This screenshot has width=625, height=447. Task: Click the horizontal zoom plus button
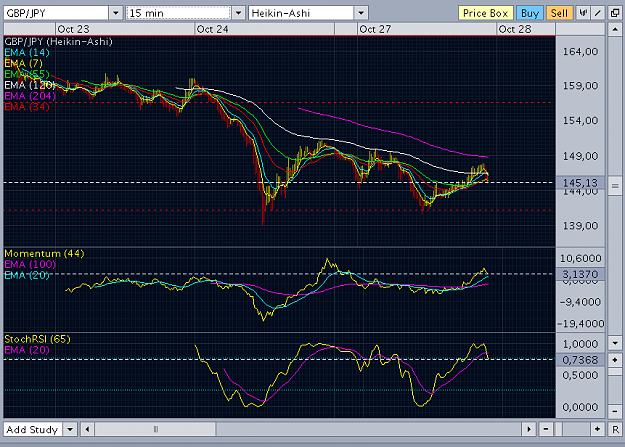597,429
